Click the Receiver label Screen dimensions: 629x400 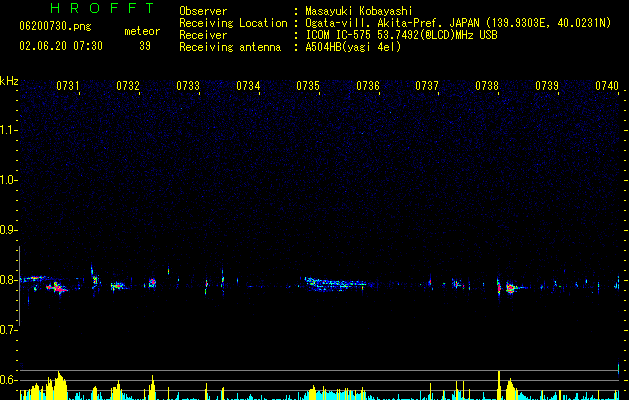tap(203, 35)
